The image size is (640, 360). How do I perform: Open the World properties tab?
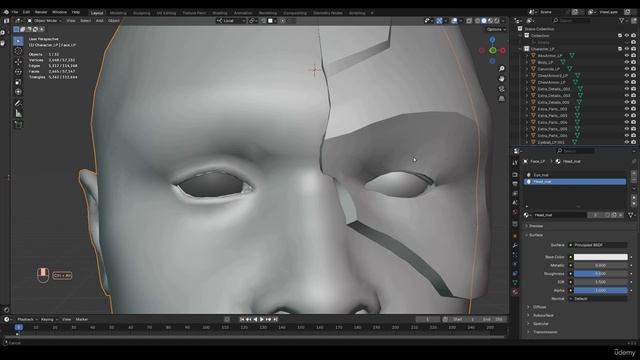(x=515, y=212)
